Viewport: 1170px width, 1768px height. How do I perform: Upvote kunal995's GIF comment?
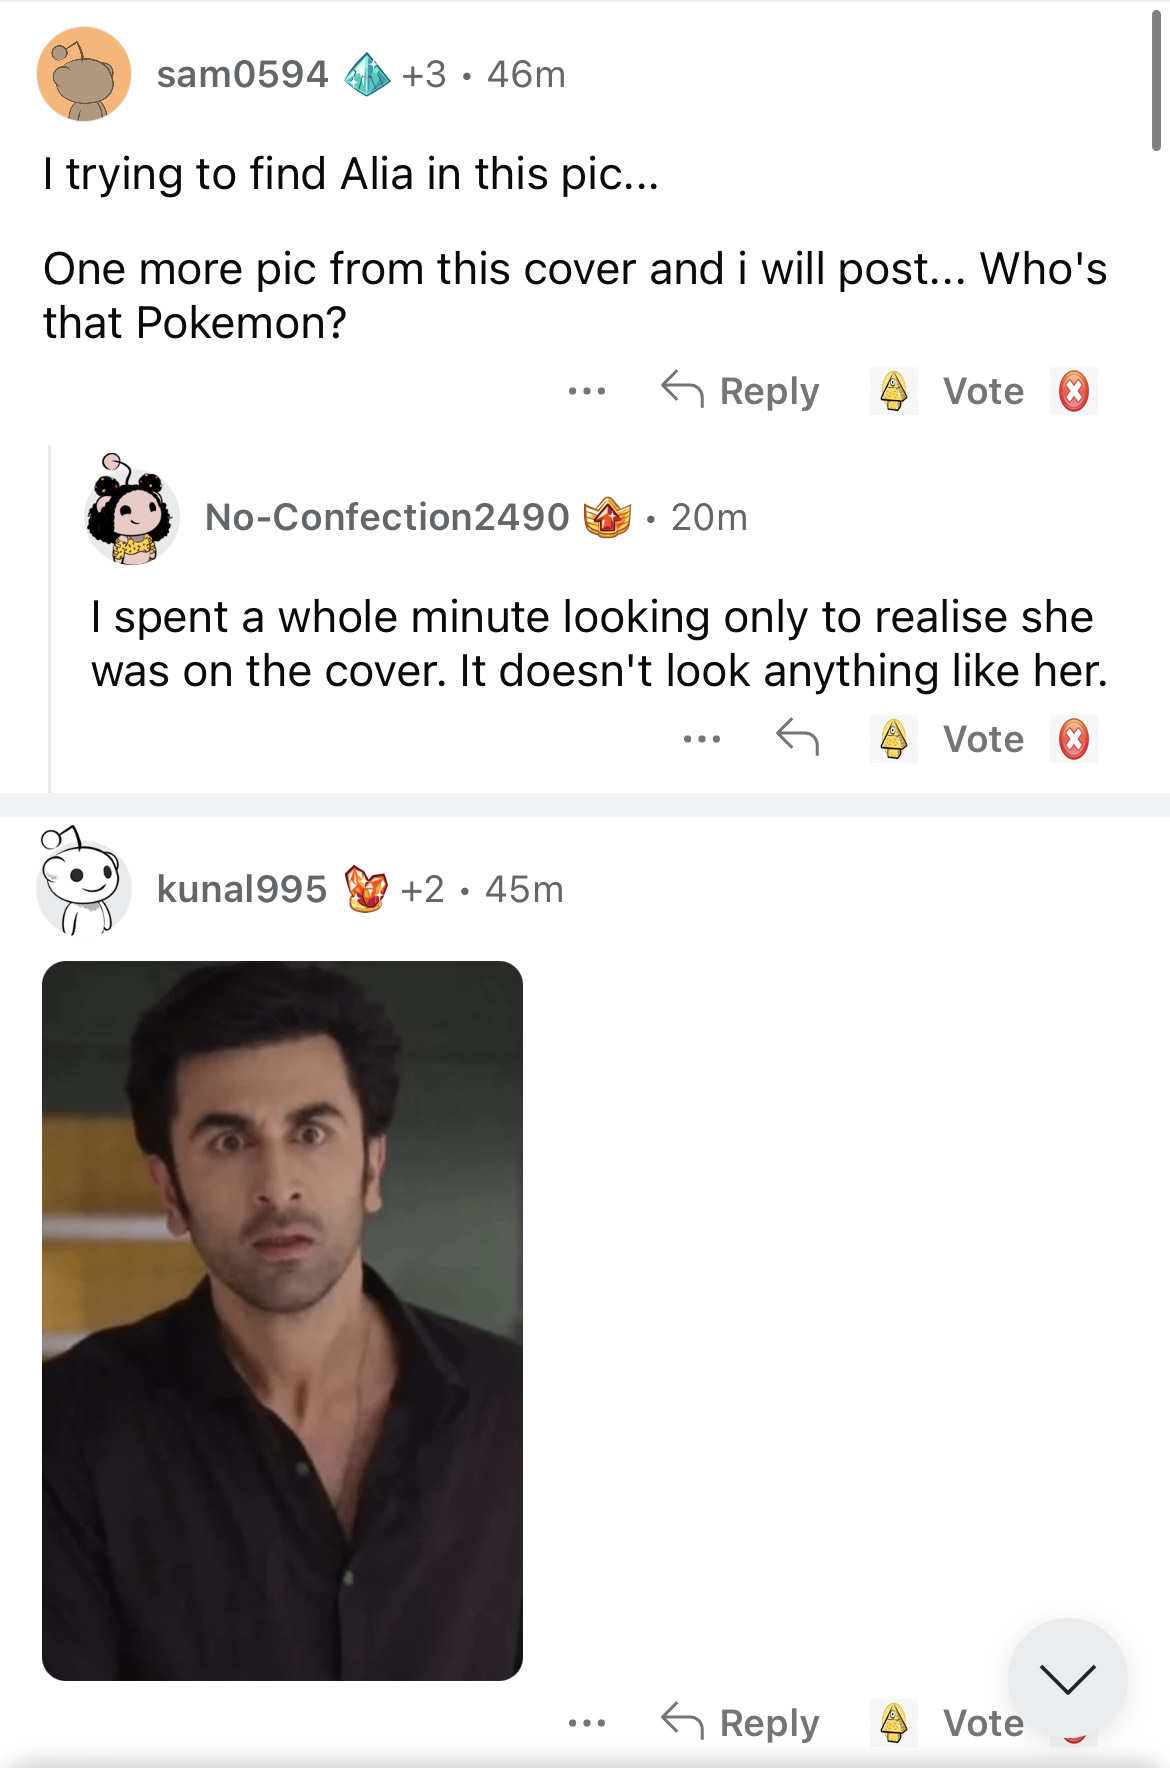point(893,1722)
